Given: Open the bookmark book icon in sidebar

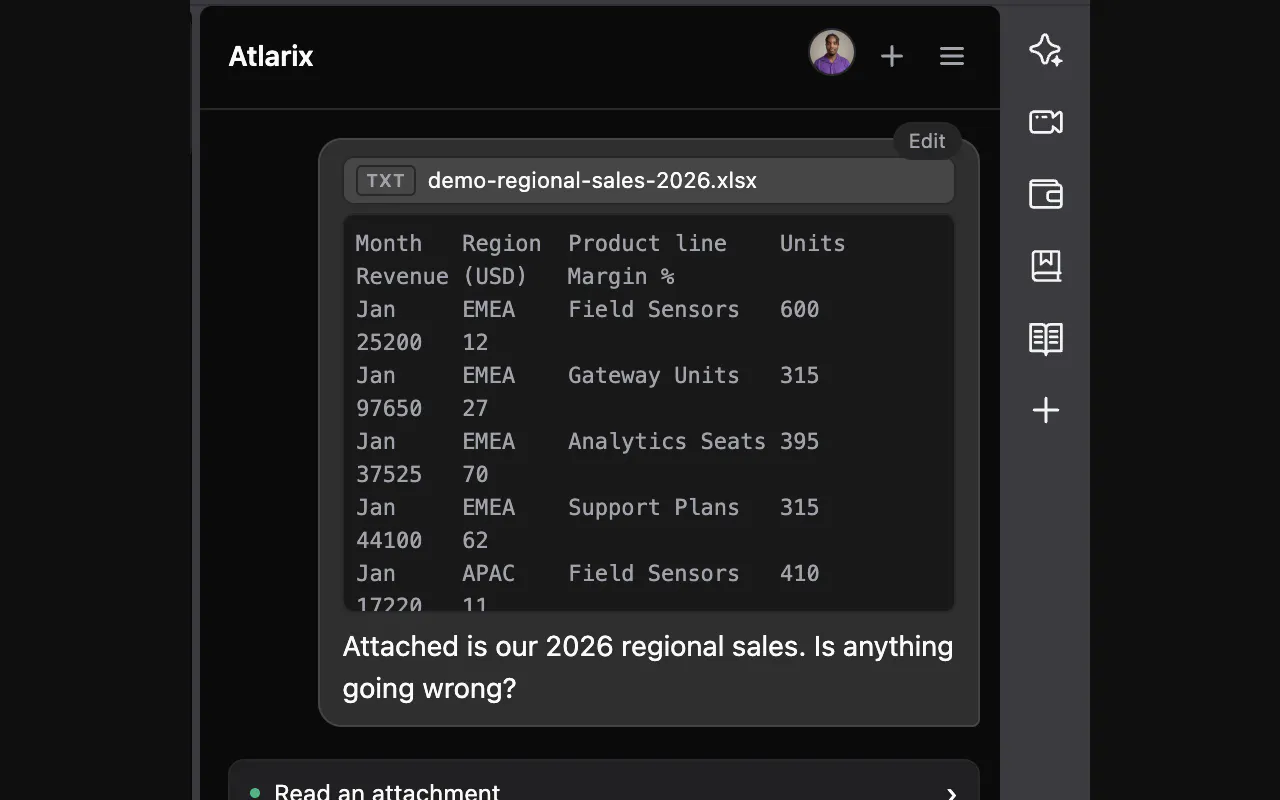Looking at the screenshot, I should [x=1045, y=266].
